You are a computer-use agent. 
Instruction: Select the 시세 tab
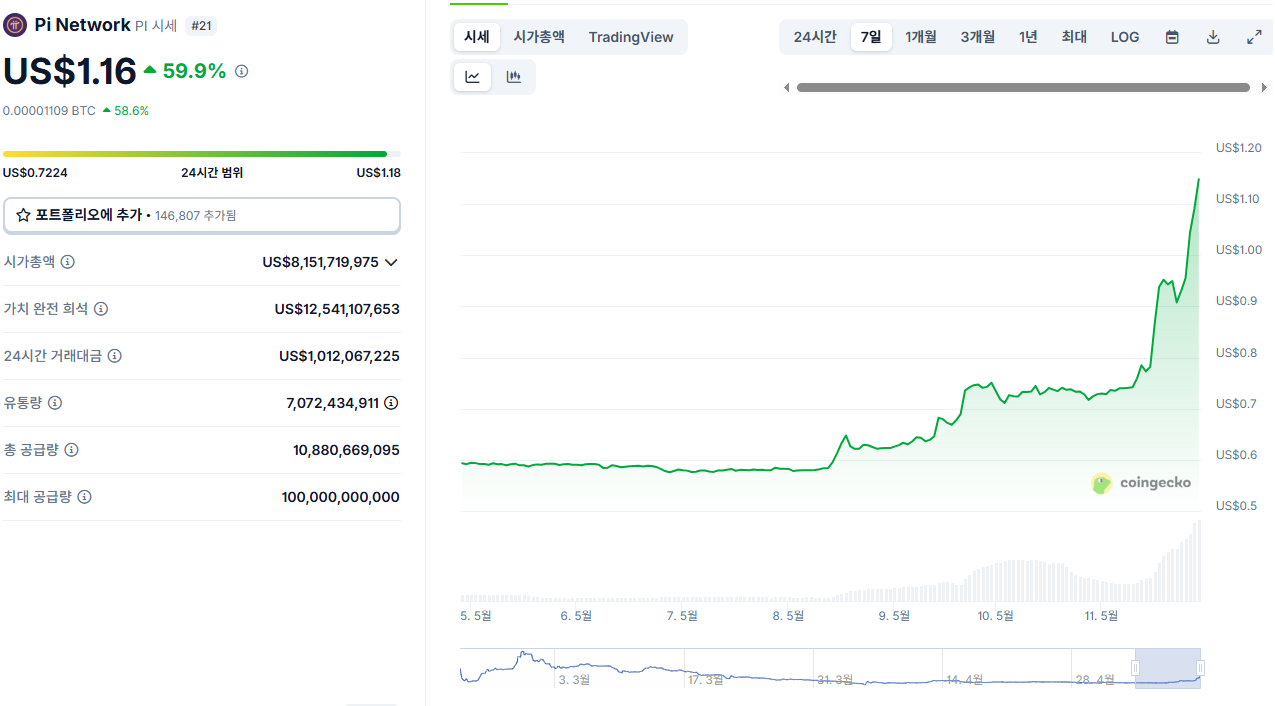pyautogui.click(x=477, y=37)
